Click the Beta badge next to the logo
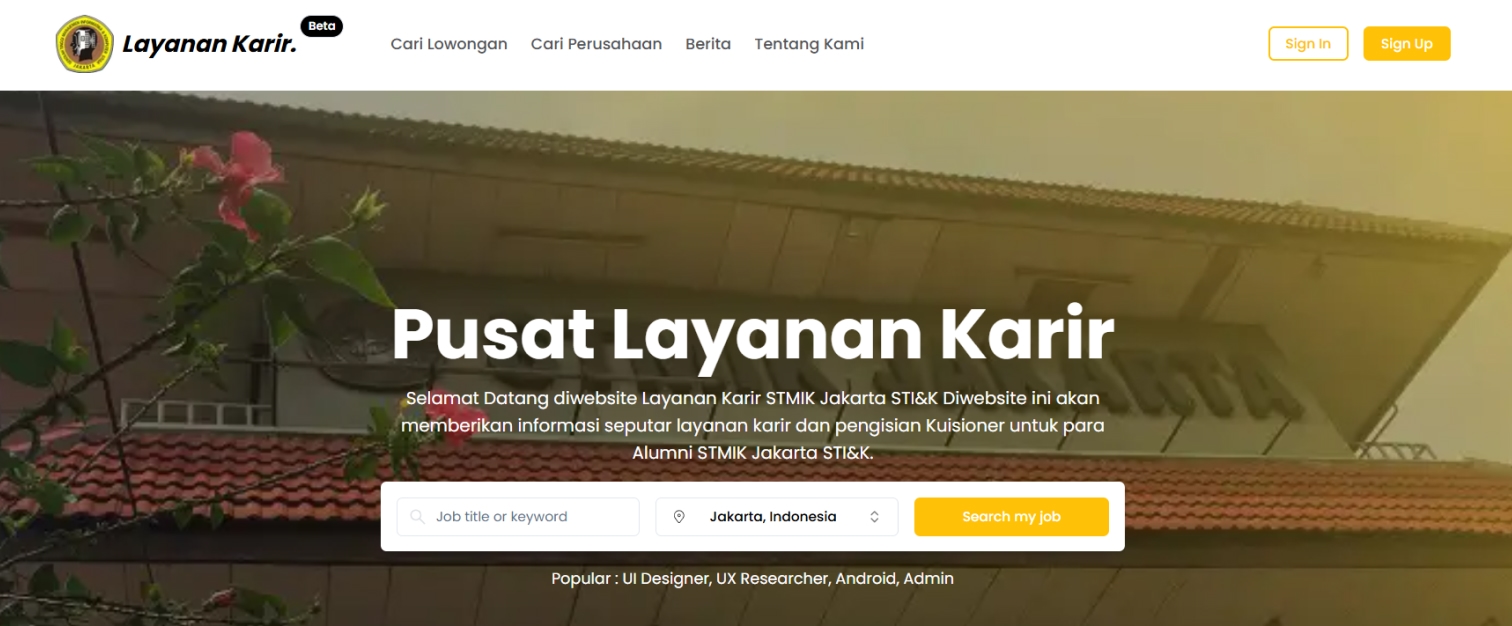 322,26
